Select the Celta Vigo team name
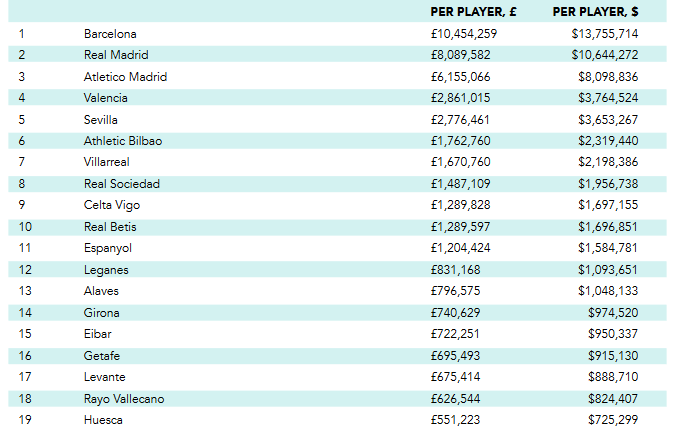This screenshot has height=430, width=677. [112, 205]
